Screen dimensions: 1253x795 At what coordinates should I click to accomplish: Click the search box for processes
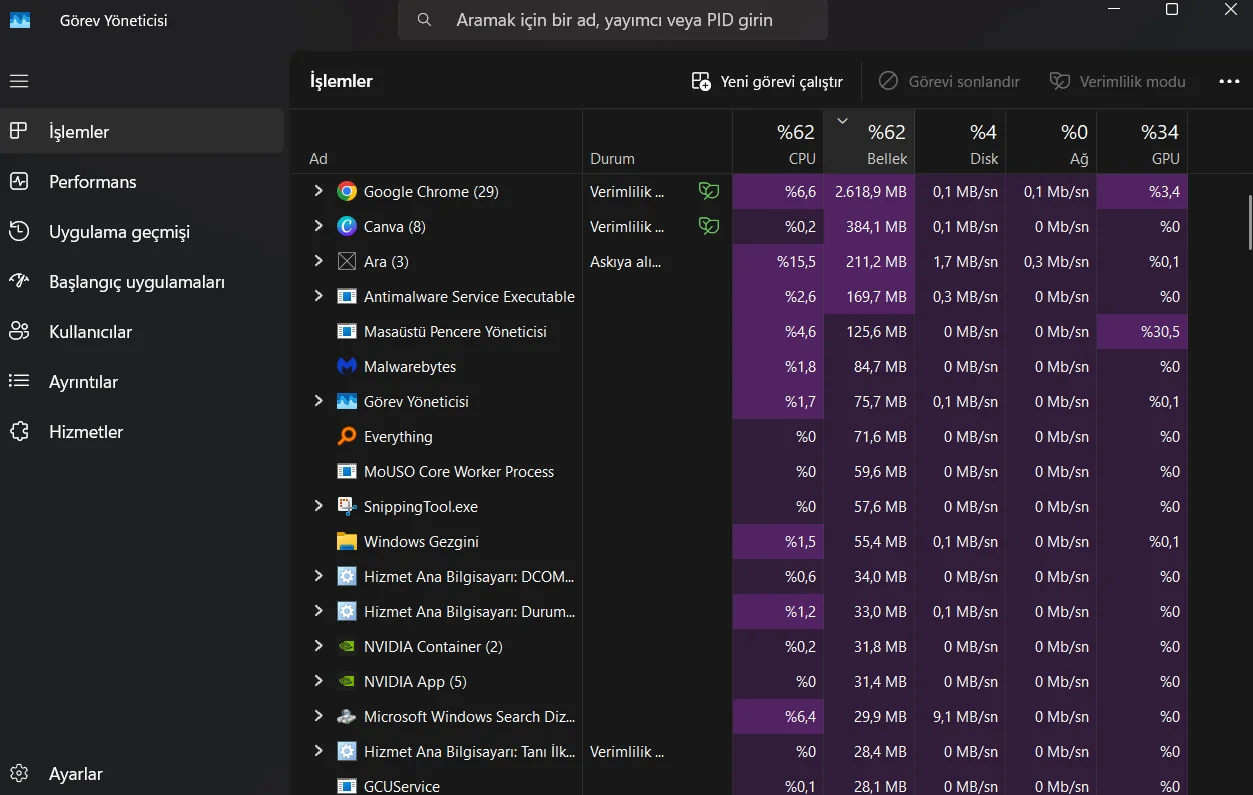pos(614,20)
